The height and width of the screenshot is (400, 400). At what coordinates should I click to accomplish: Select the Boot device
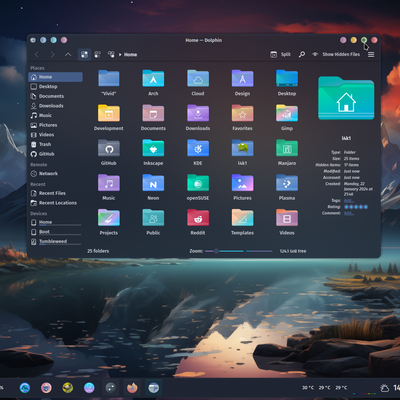click(56, 232)
